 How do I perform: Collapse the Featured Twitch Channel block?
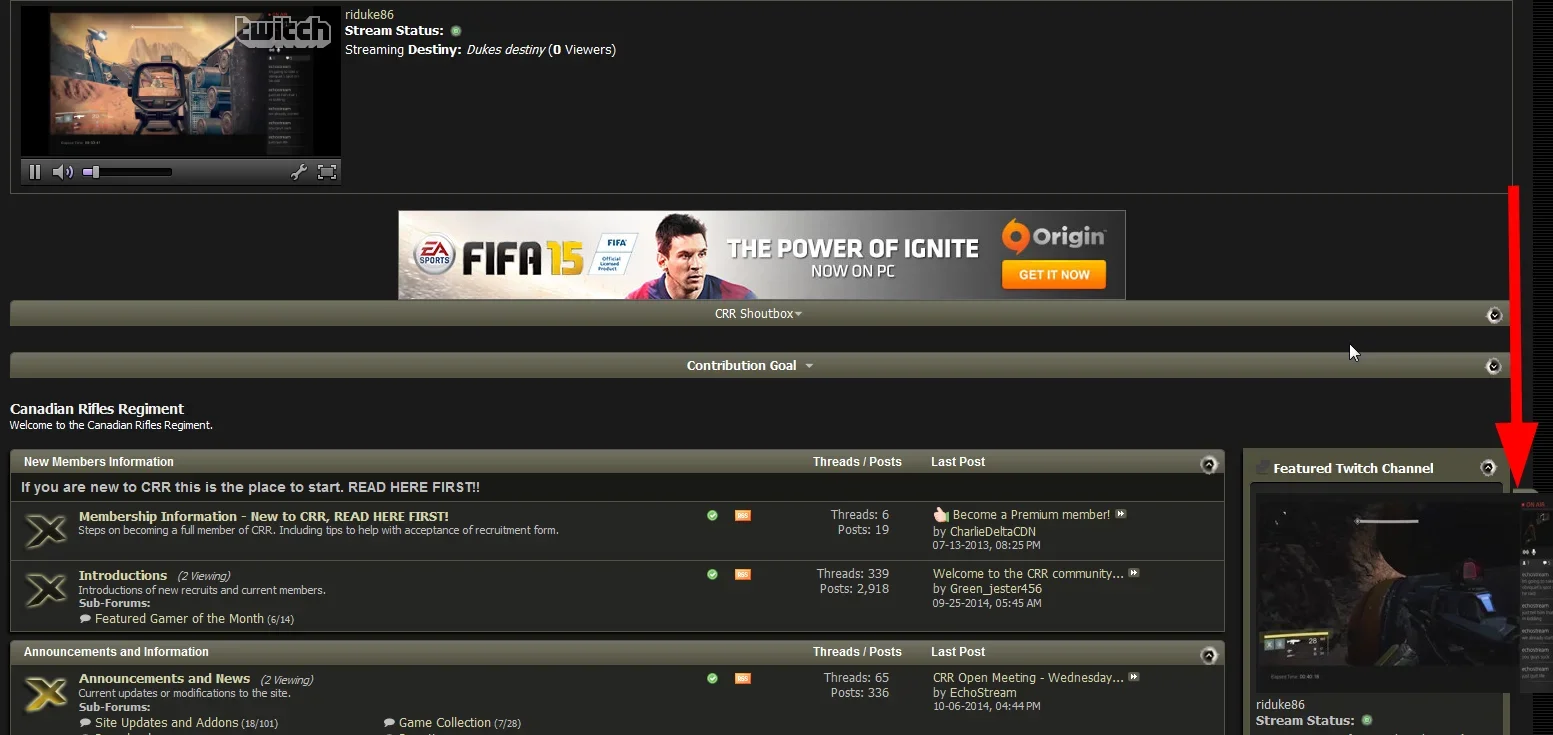[x=1488, y=468]
